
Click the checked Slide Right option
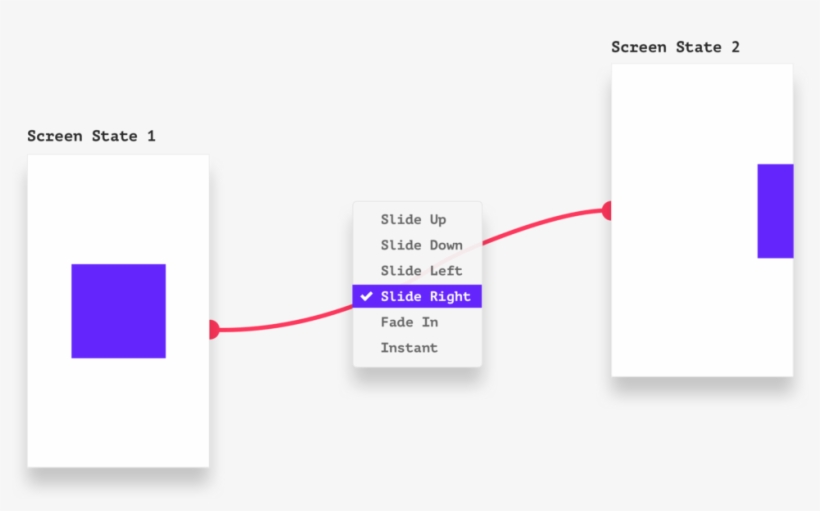[x=424, y=297]
